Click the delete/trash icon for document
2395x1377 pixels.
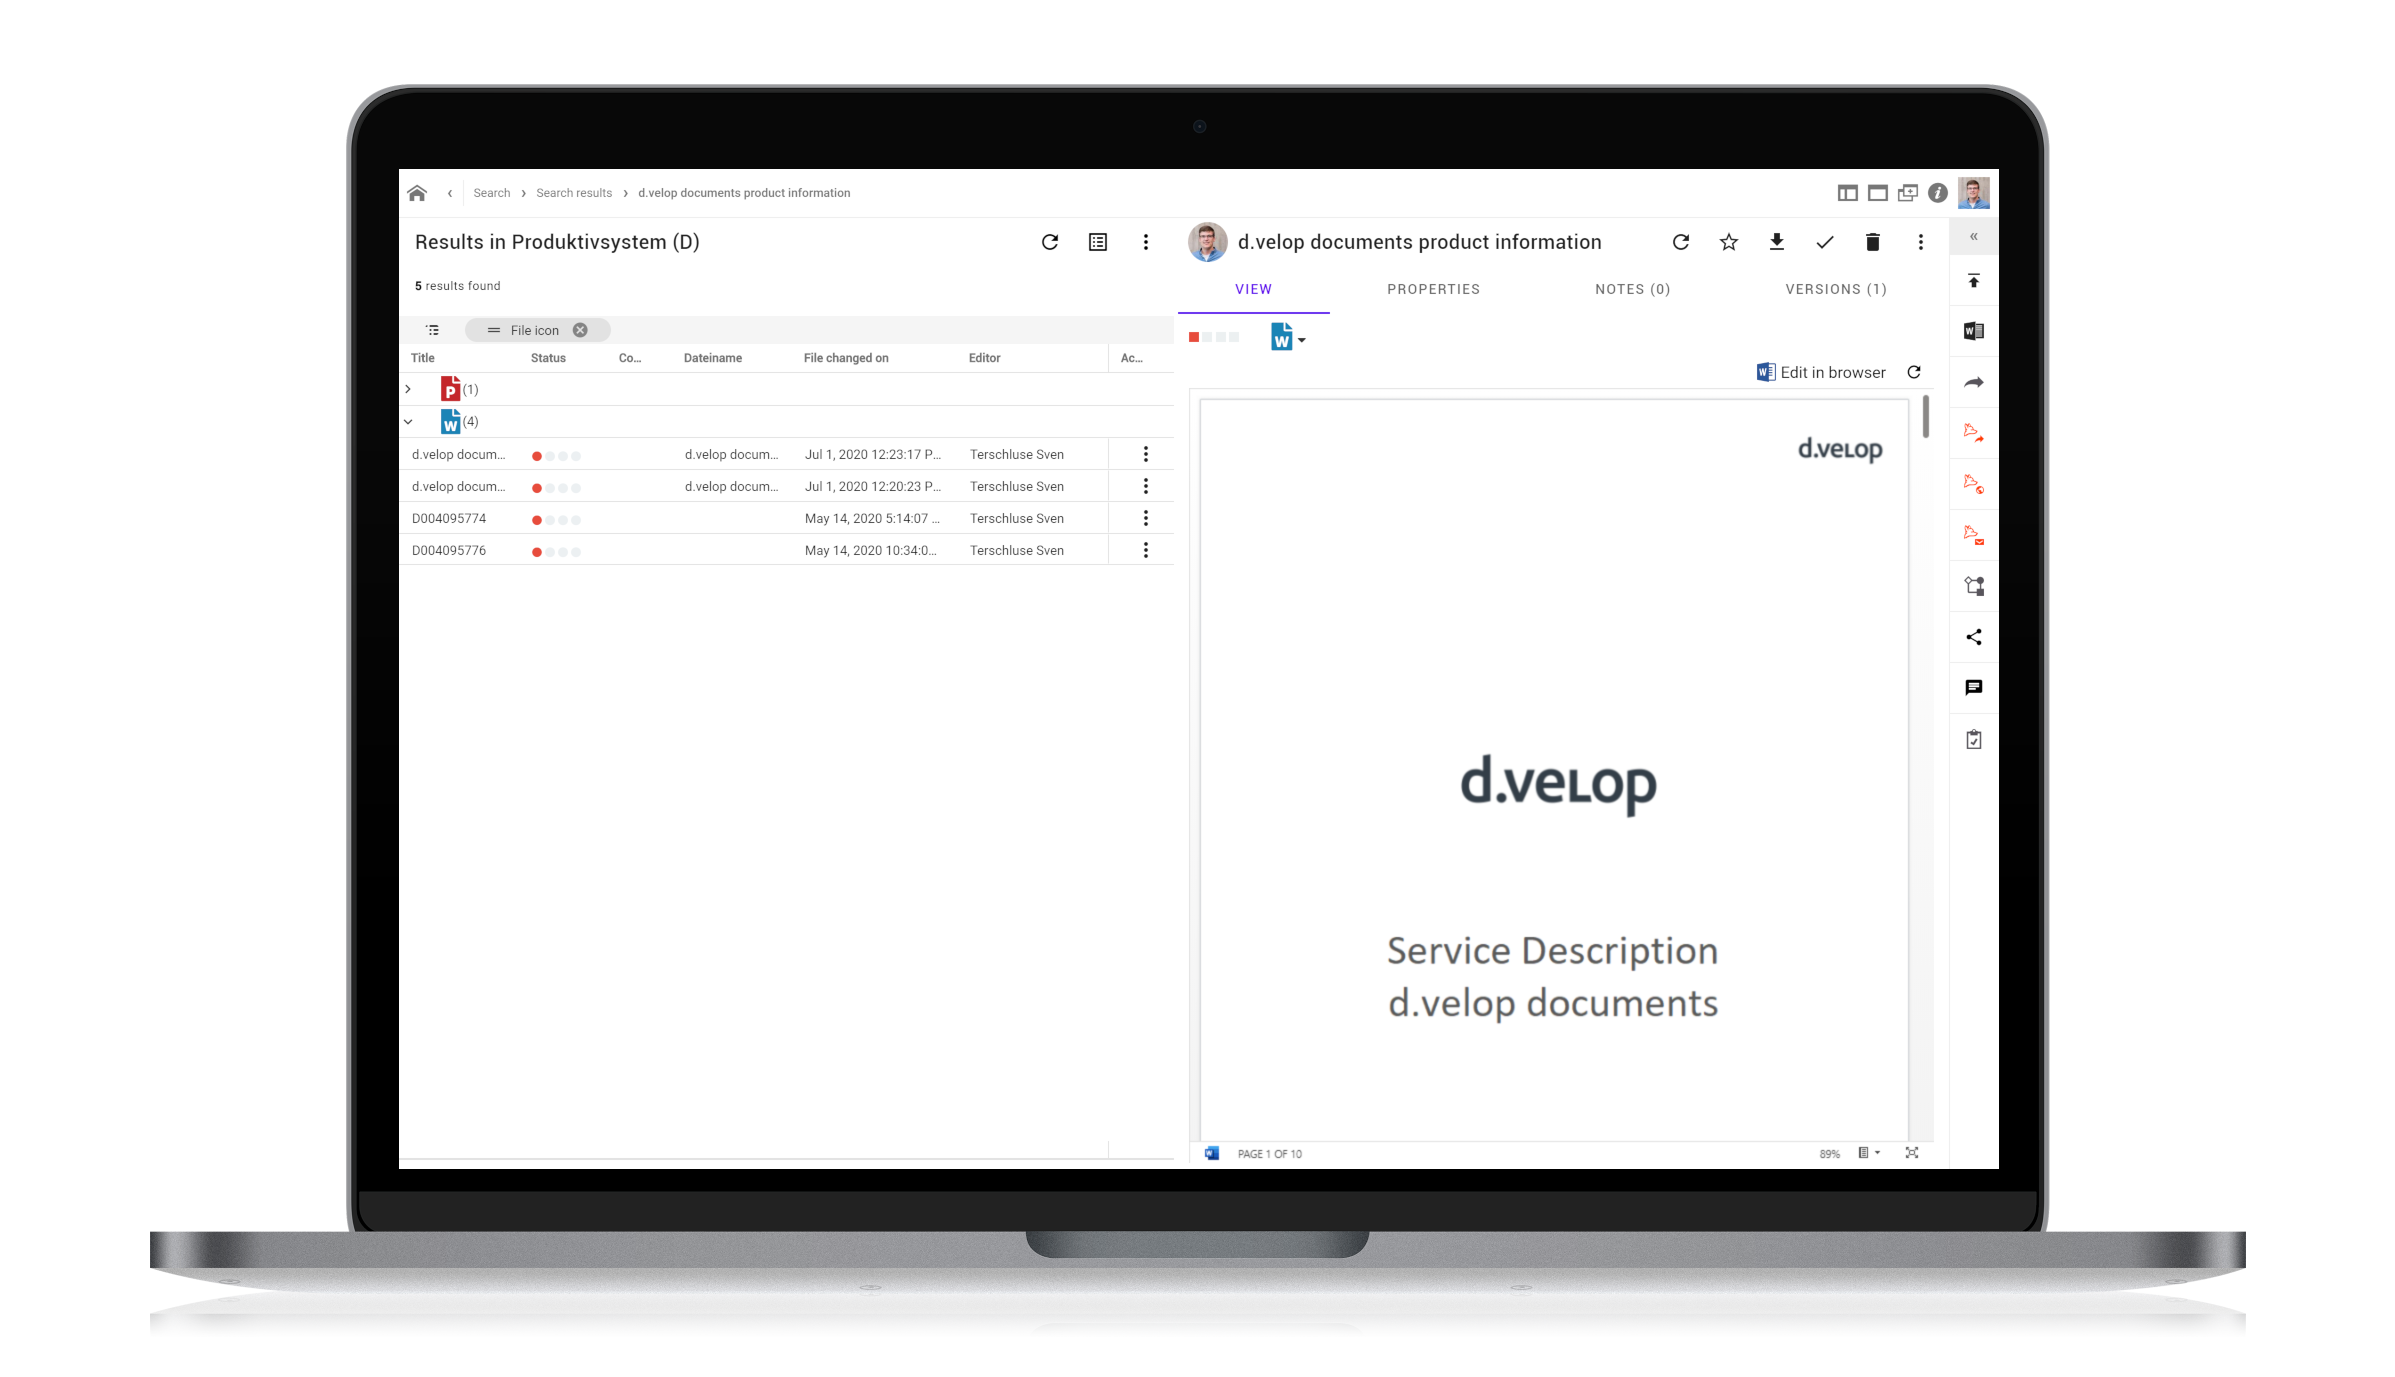pyautogui.click(x=1872, y=242)
